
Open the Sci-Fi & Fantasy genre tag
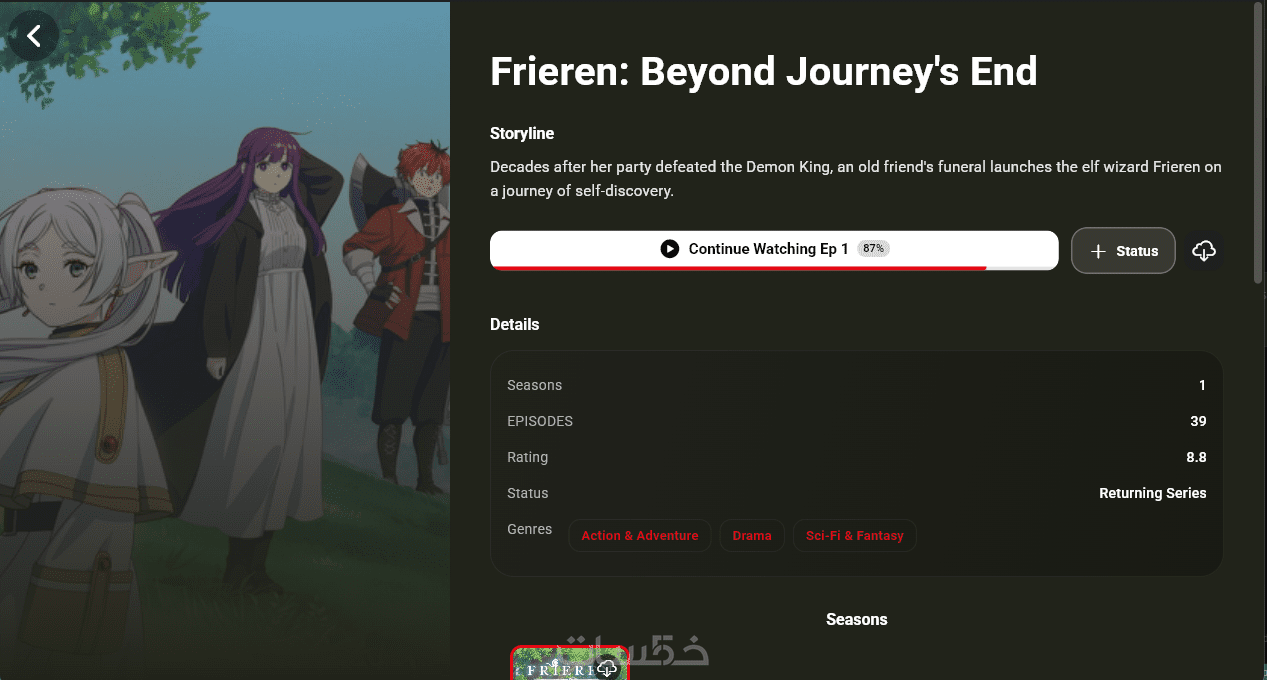click(x=855, y=535)
